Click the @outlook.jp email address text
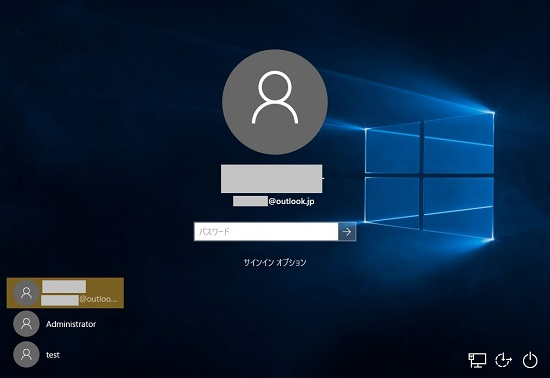 291,201
